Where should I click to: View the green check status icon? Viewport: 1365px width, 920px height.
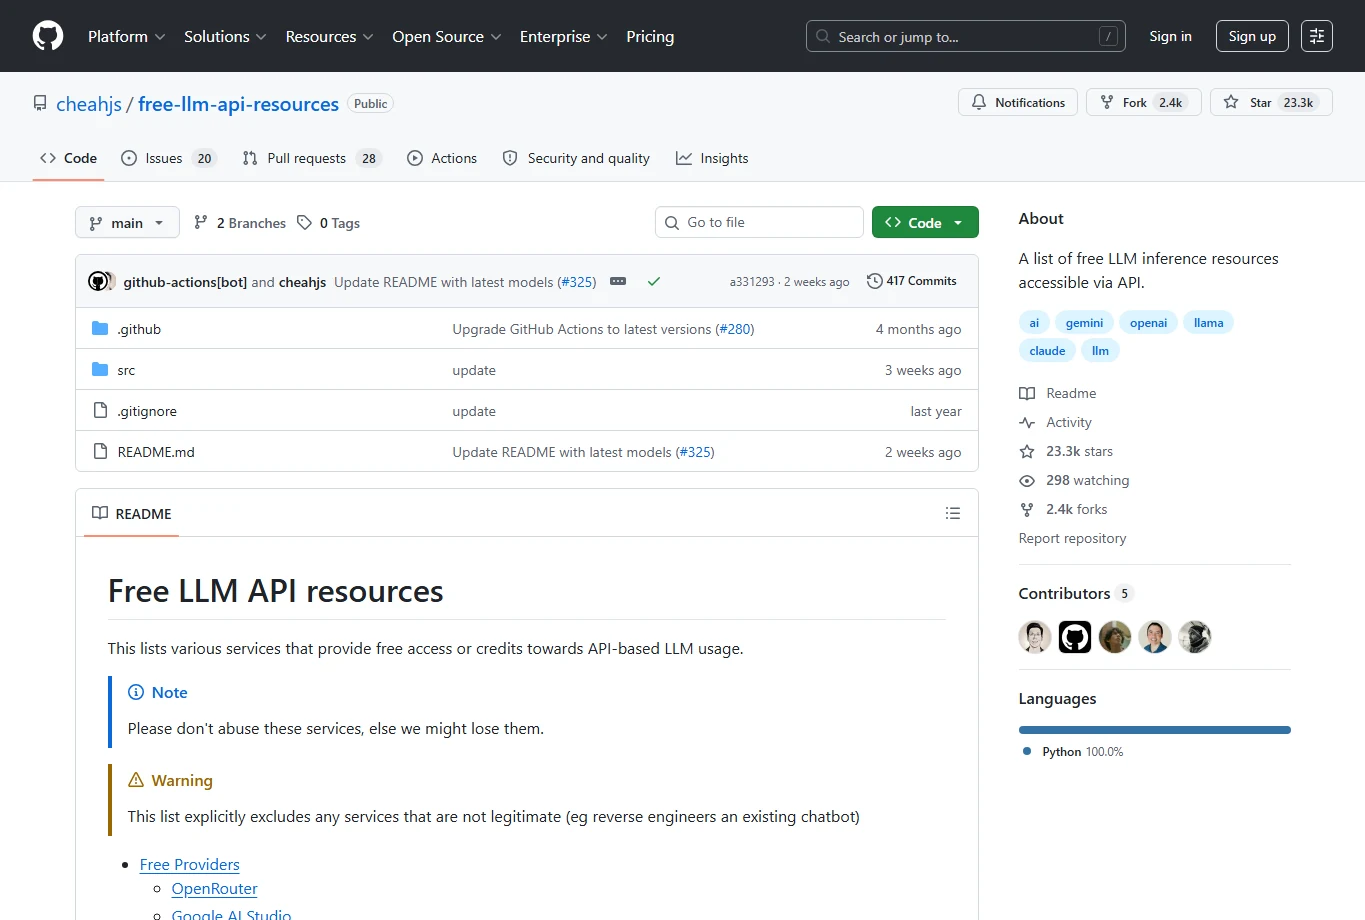[x=654, y=282]
